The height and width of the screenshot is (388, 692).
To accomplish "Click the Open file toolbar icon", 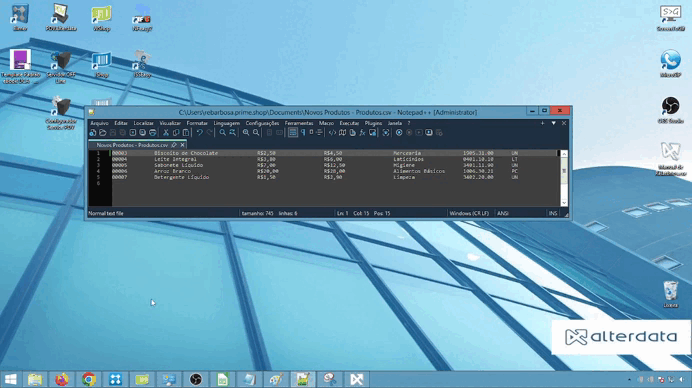I will click(x=102, y=132).
